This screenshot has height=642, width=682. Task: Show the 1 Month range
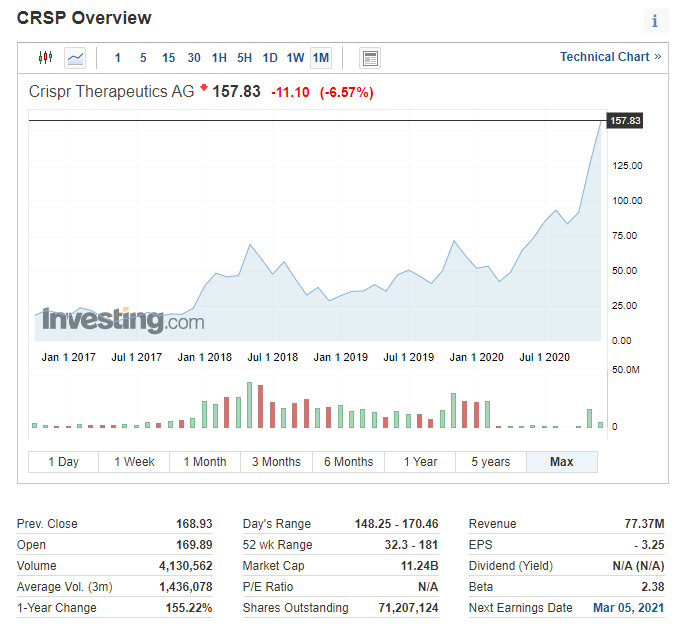pyautogui.click(x=205, y=461)
